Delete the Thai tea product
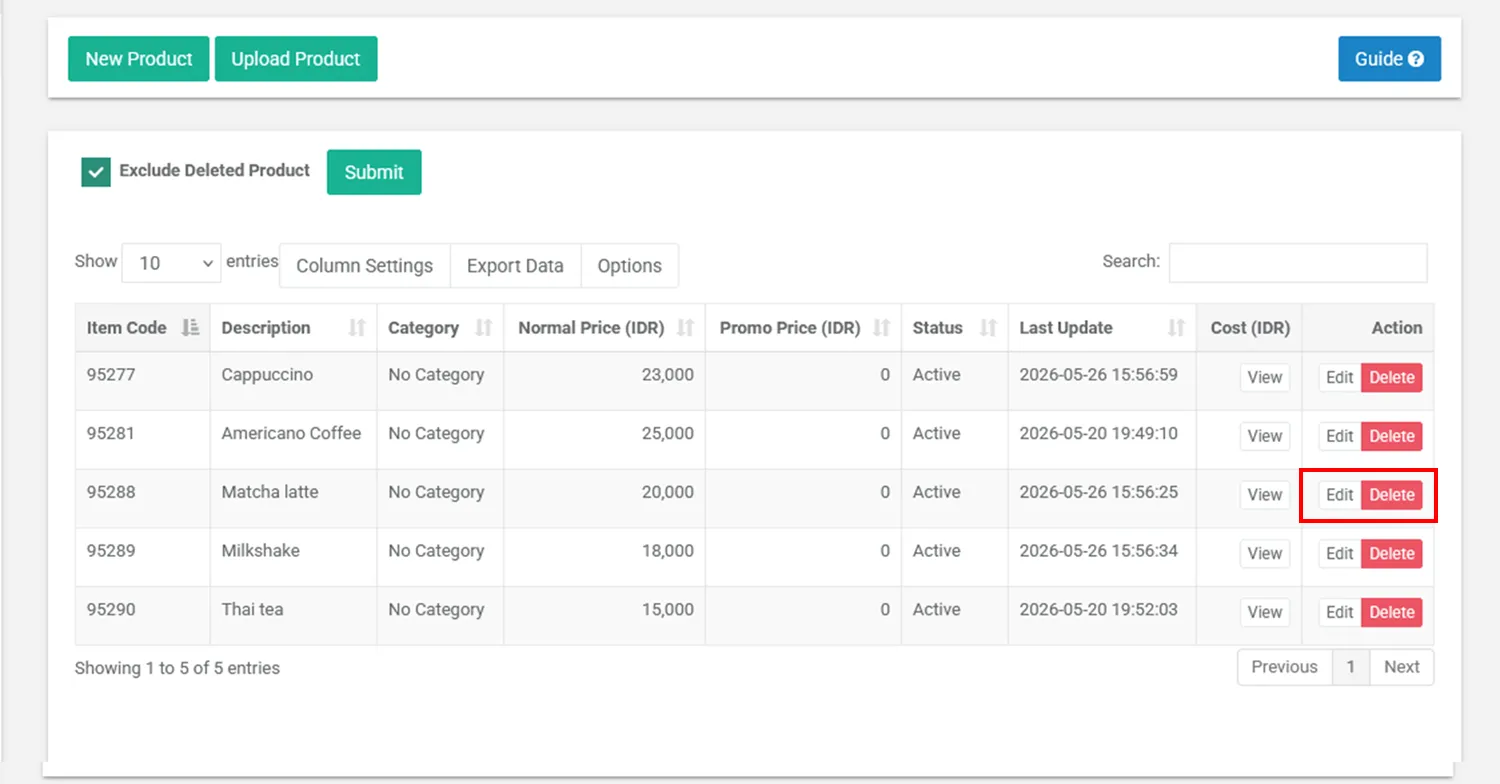The image size is (1500, 784). pos(1392,613)
